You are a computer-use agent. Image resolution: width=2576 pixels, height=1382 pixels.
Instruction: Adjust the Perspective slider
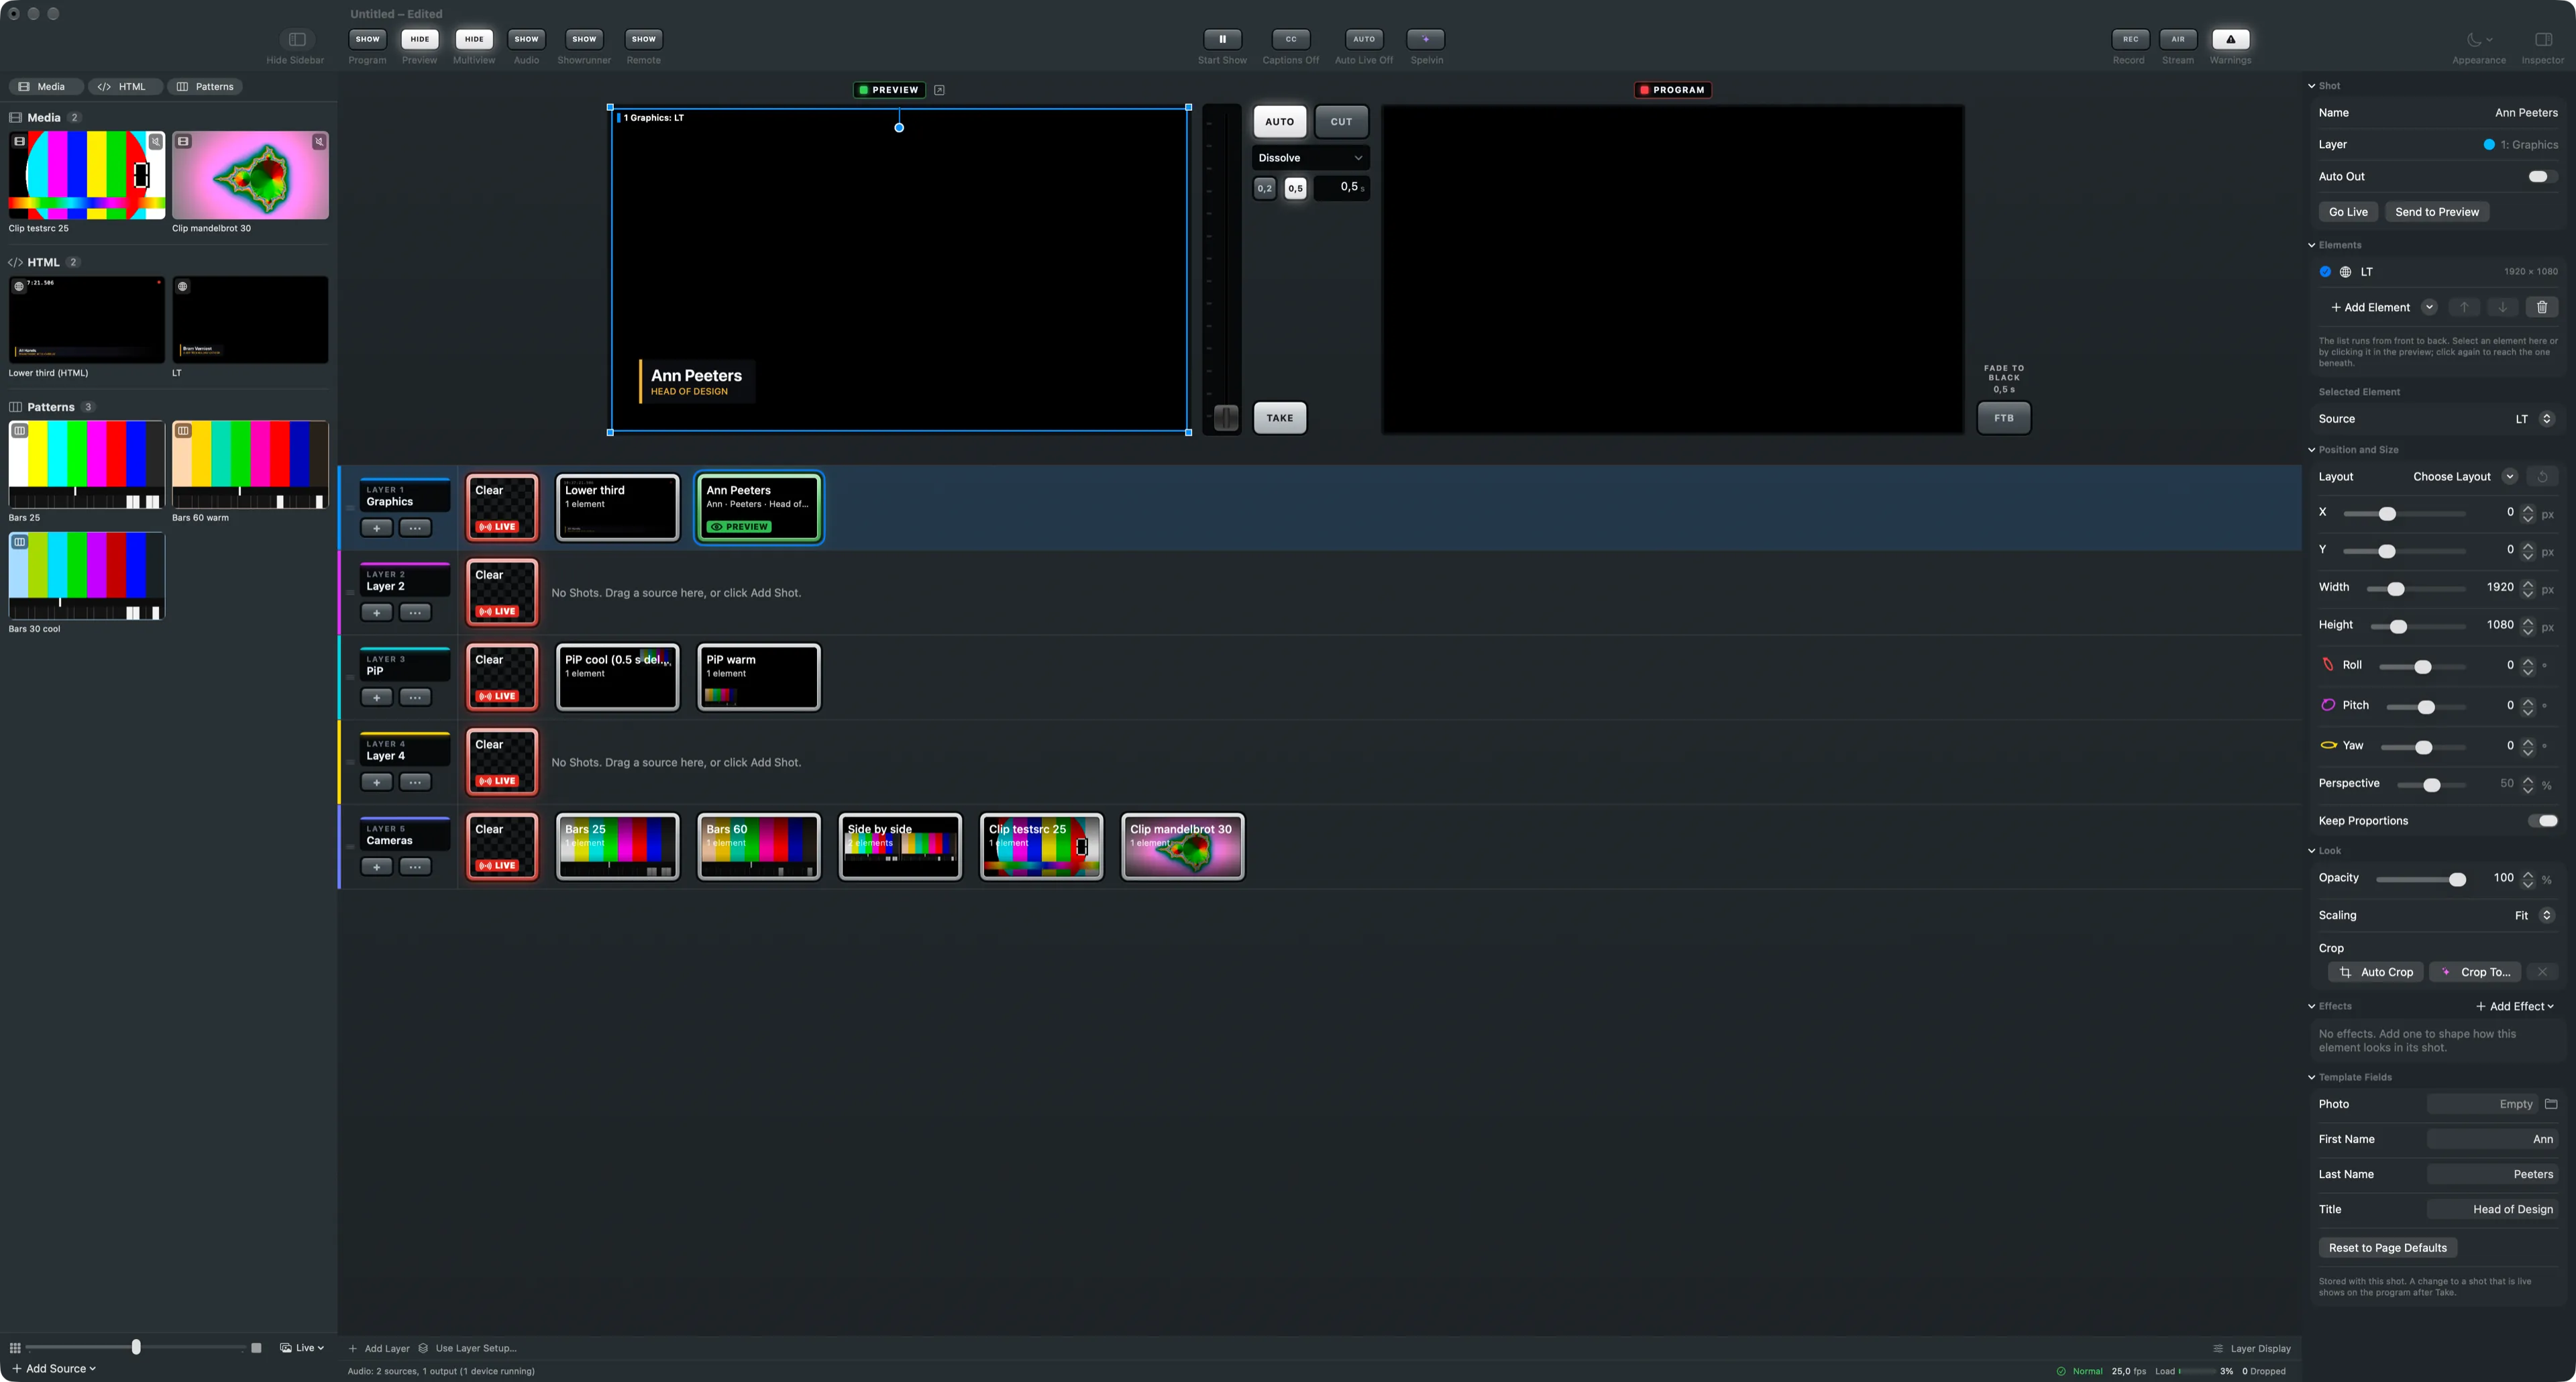[x=2430, y=785]
